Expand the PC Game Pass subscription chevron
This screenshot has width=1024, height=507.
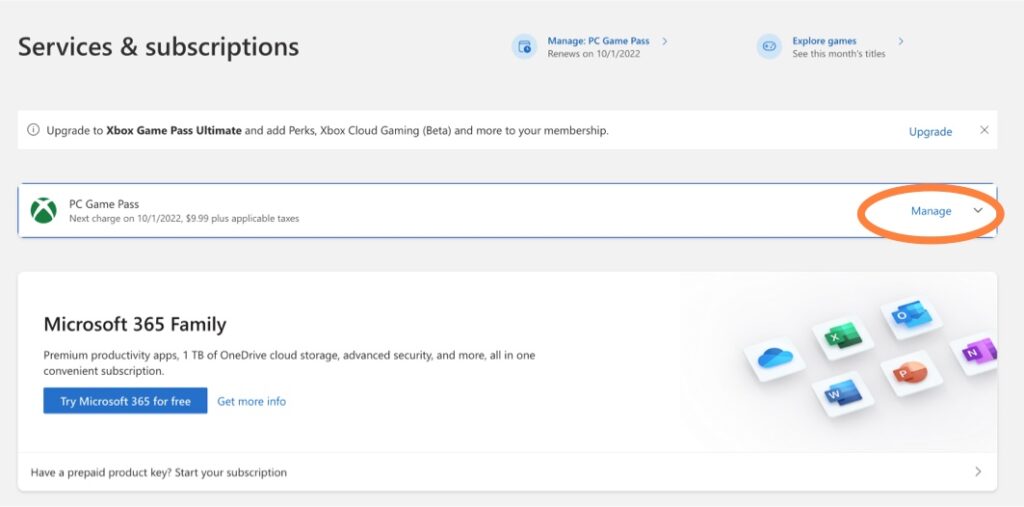coord(978,210)
